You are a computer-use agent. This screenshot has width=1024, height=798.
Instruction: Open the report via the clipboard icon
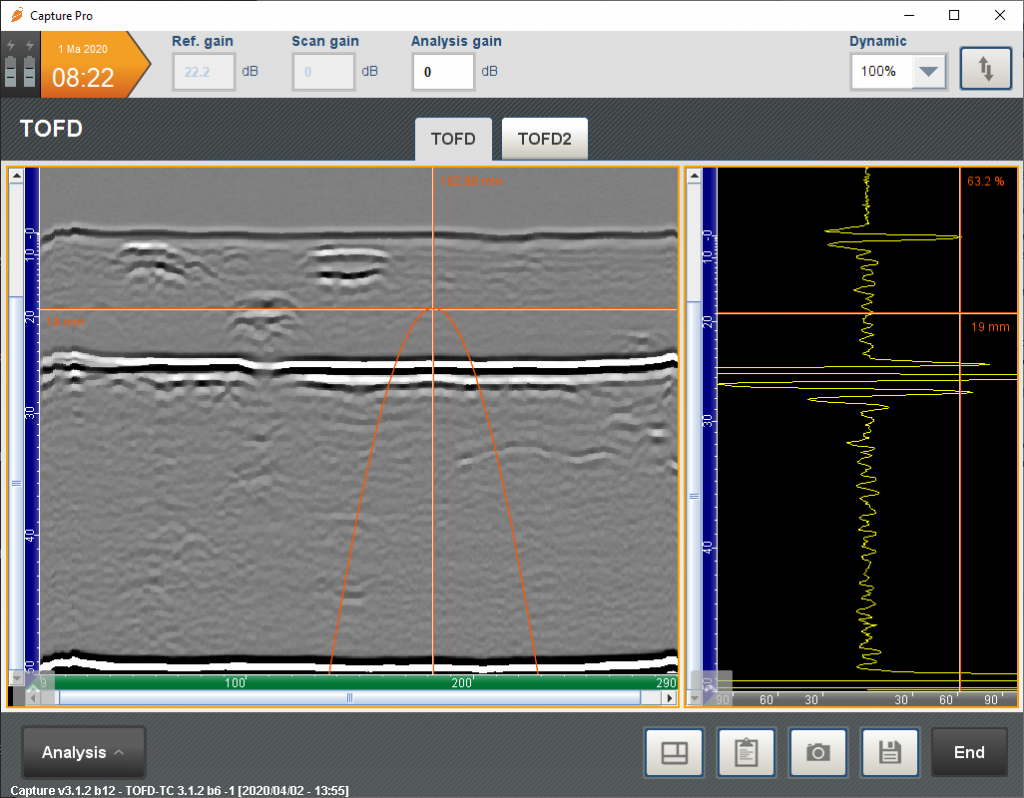746,752
